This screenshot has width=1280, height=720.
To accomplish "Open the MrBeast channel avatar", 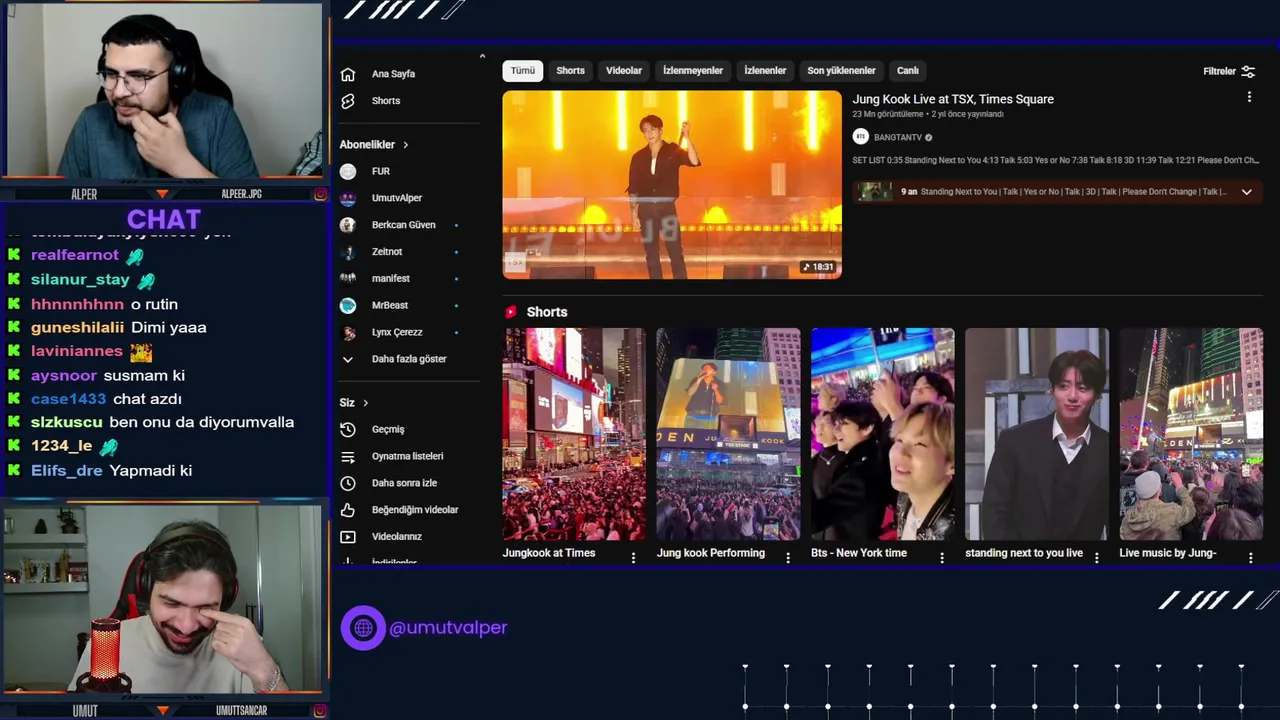I will tap(348, 305).
